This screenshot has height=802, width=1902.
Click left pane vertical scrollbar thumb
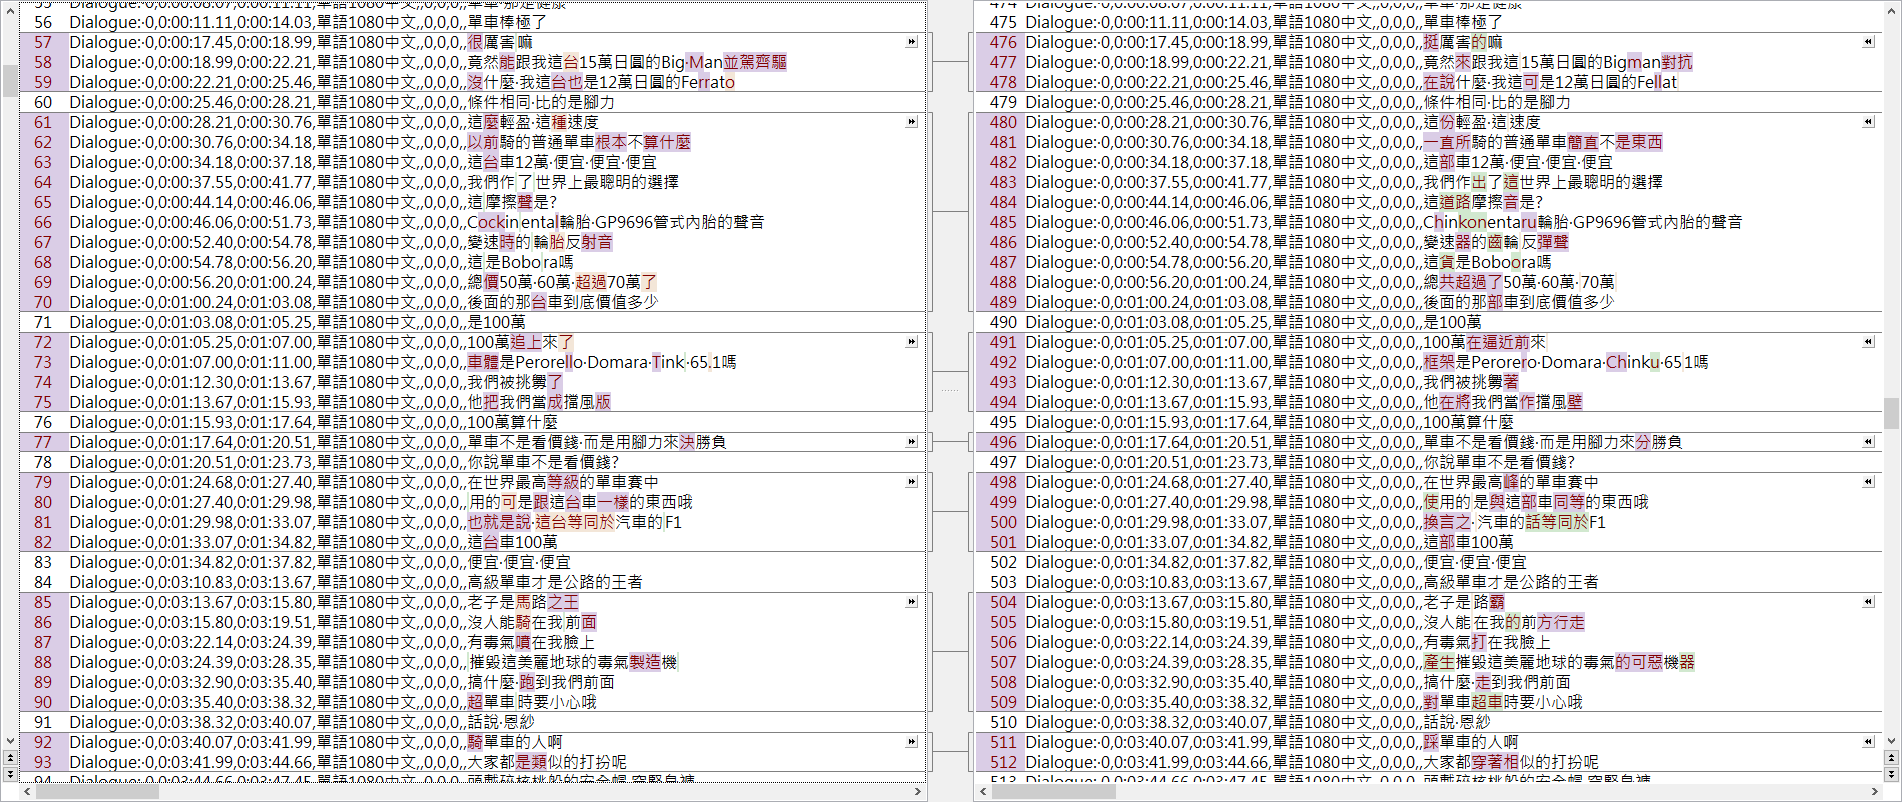[x=10, y=80]
